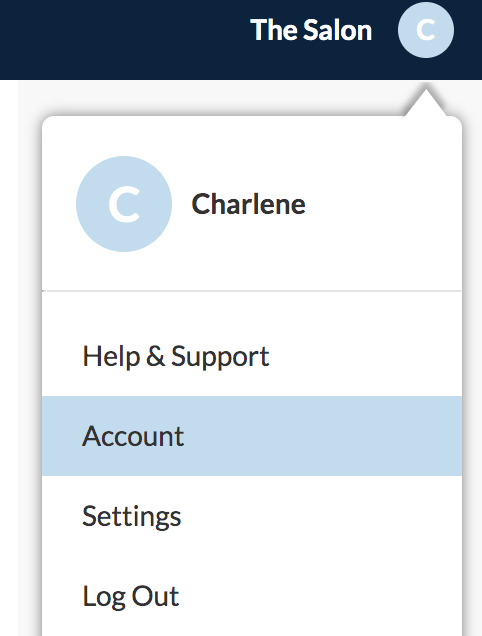This screenshot has height=636, width=482.
Task: Choose Log Out at the menu bottom
Action: (x=252, y=596)
